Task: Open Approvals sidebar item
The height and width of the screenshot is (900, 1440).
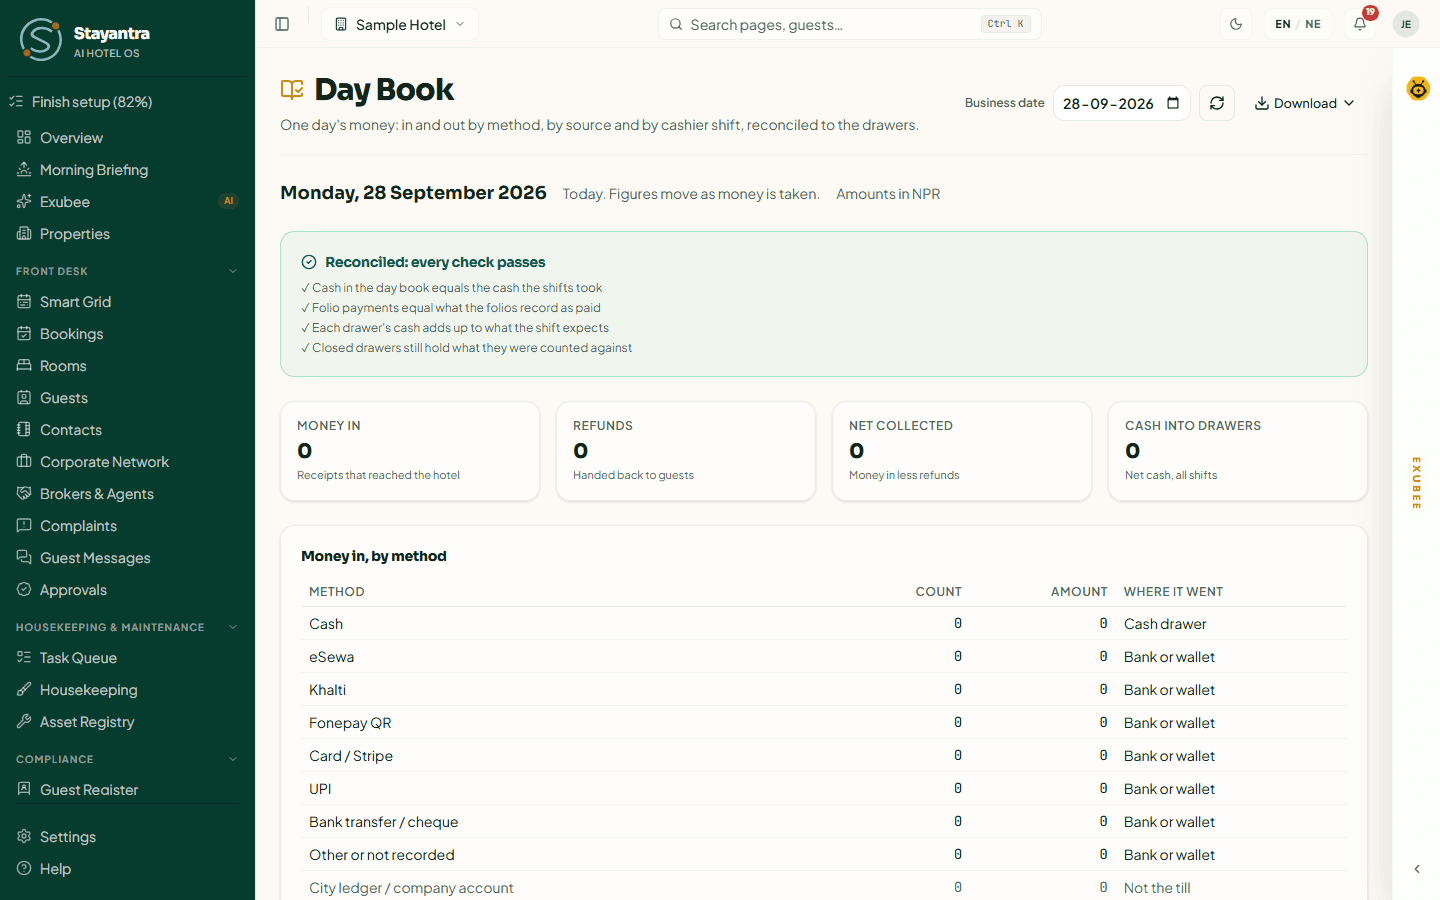Action: [127, 590]
